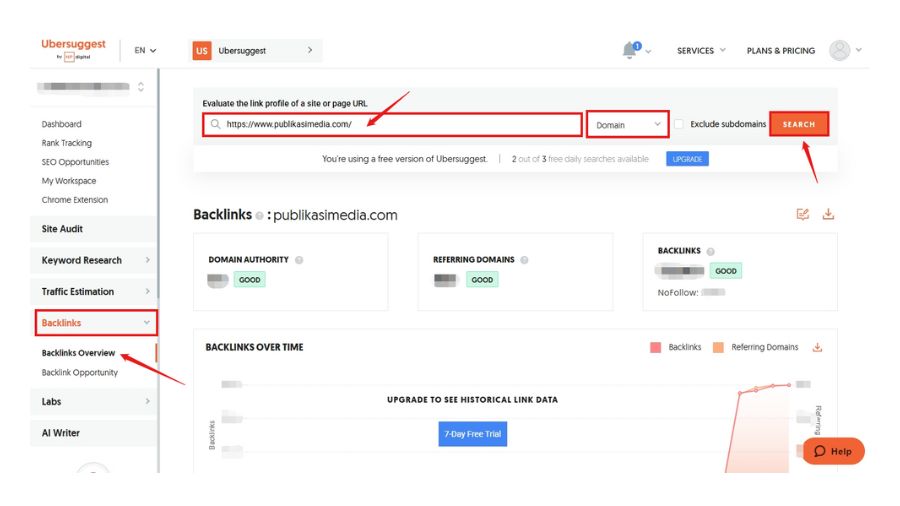Collapse the Backlinks sidebar section
900x506 pixels.
[x=96, y=323]
